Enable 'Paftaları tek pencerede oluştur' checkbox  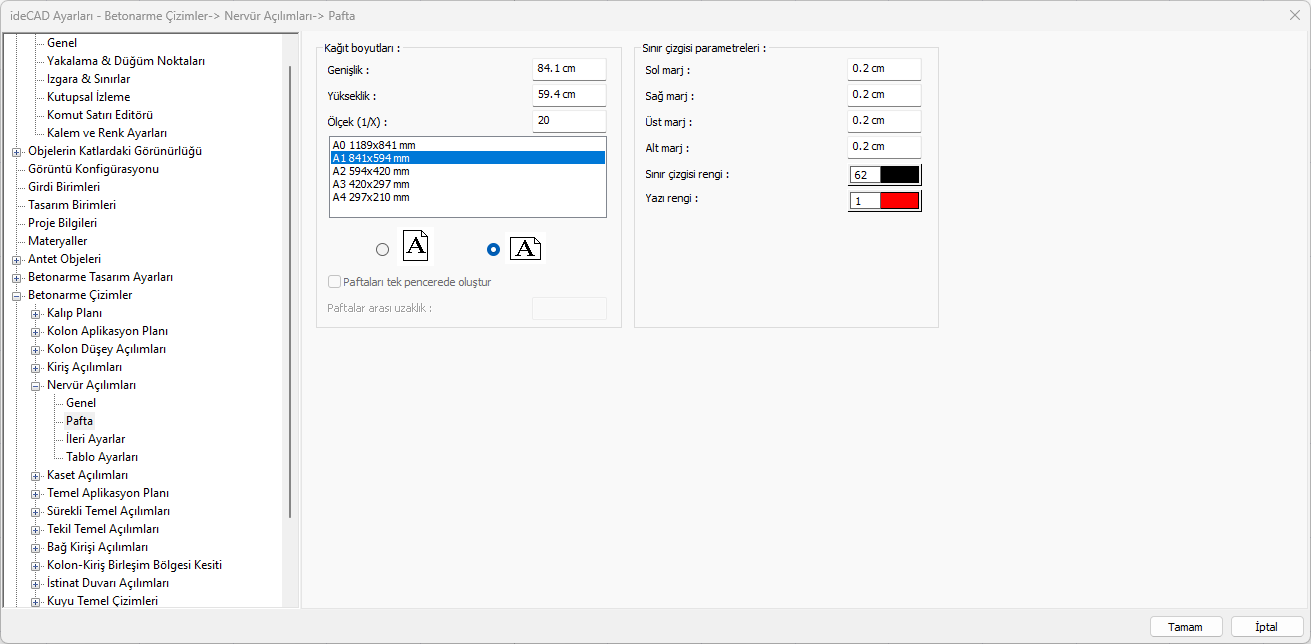click(x=335, y=282)
